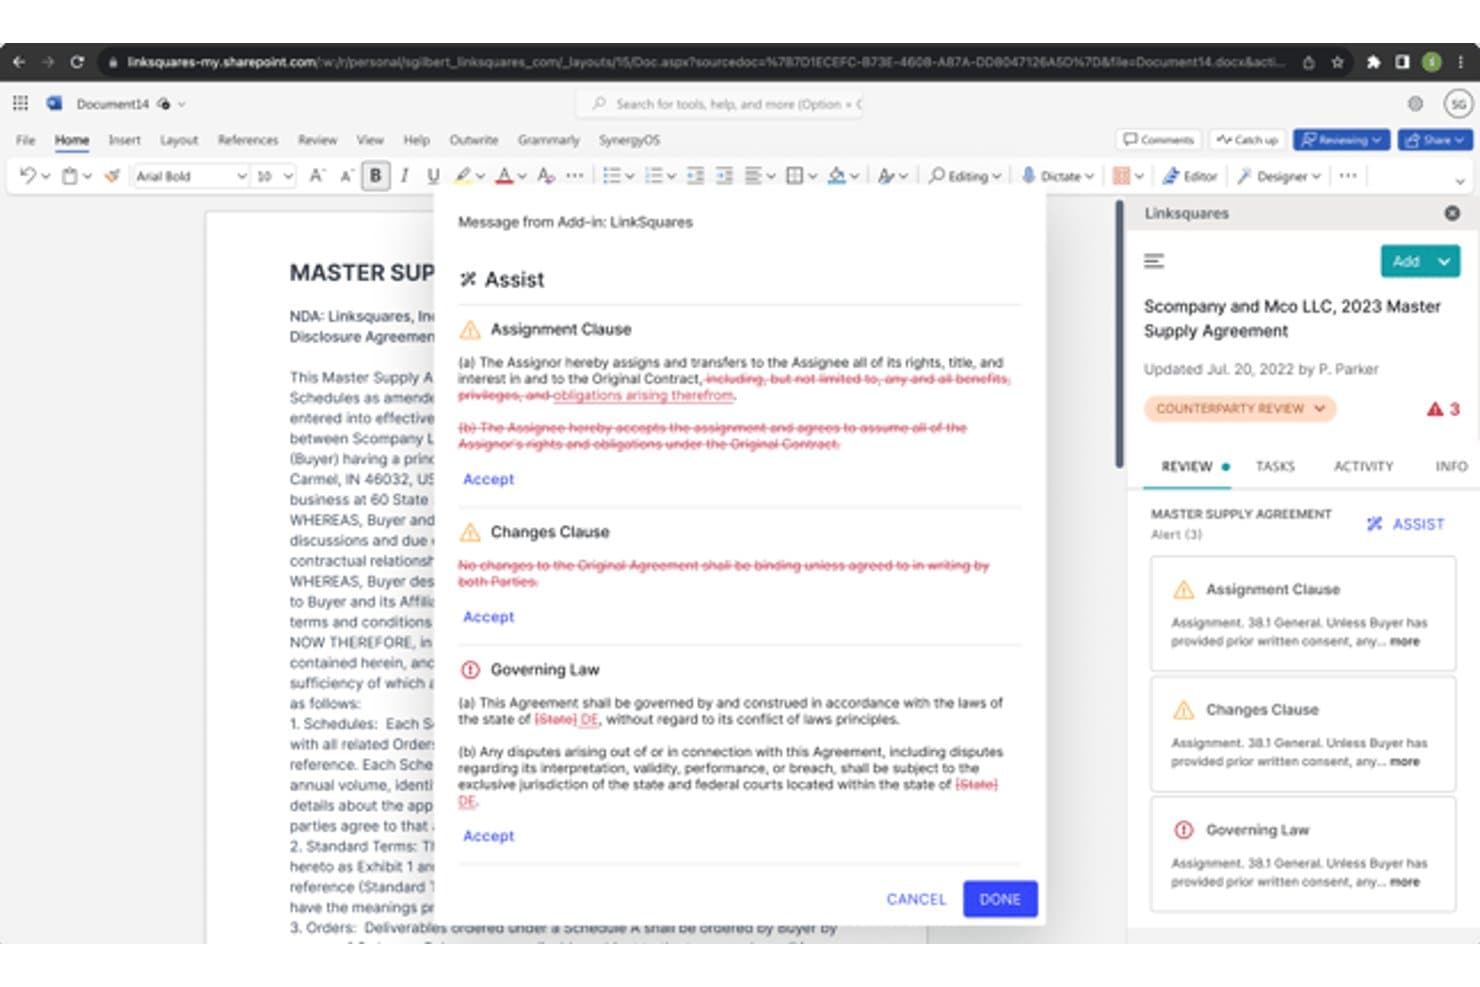Open the Editor tool
1480x987 pixels.
click(1190, 176)
